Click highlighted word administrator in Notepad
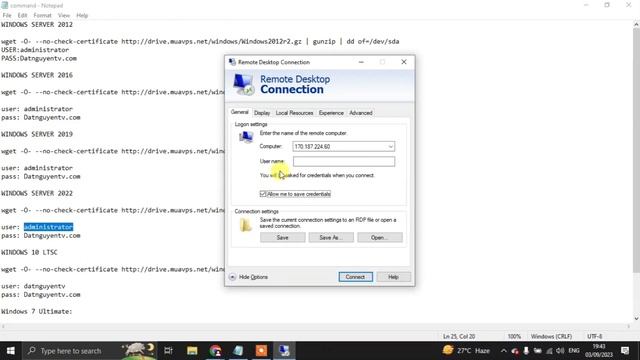 click(x=48, y=227)
